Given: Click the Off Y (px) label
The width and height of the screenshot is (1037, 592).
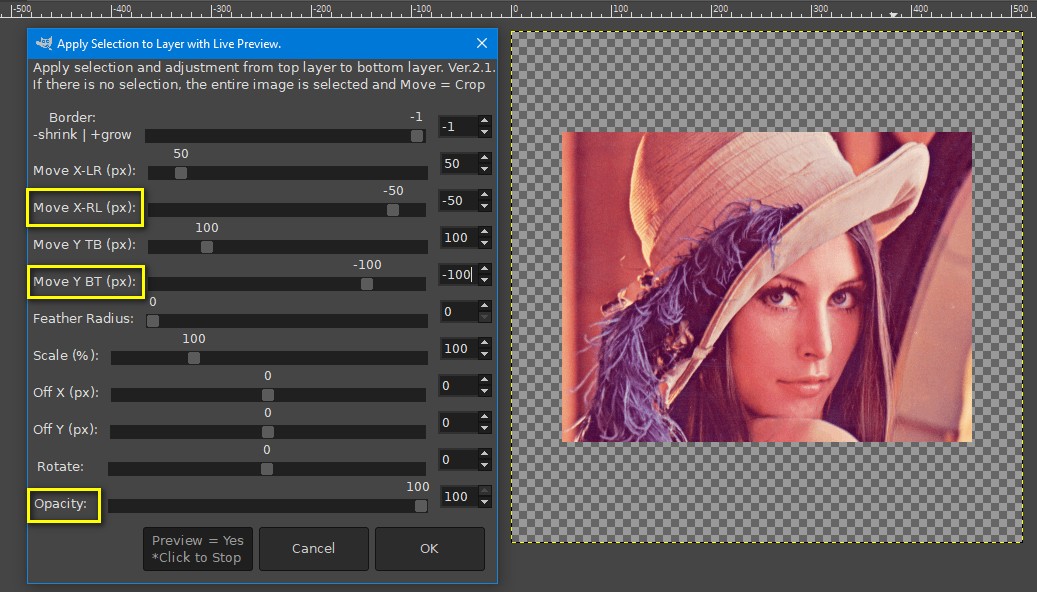Looking at the screenshot, I should (65, 429).
